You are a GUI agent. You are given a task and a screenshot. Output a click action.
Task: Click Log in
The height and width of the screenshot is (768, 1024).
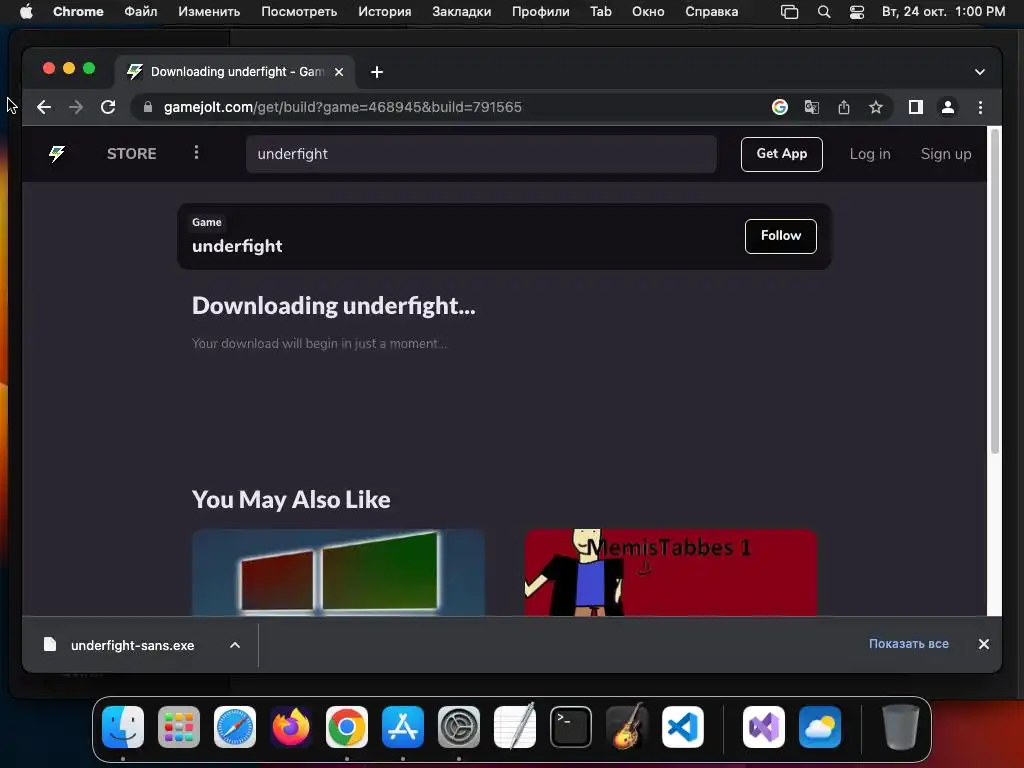pyautogui.click(x=870, y=154)
